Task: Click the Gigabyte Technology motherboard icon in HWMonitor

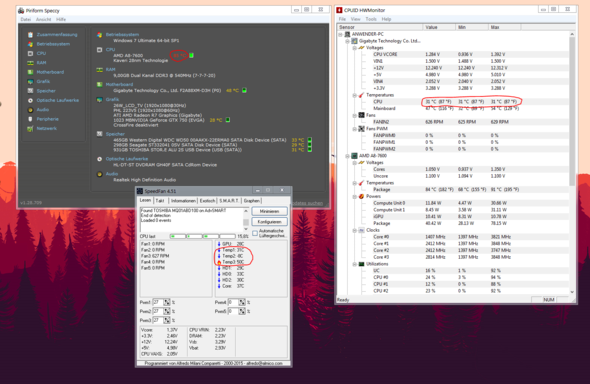Action: [x=354, y=41]
